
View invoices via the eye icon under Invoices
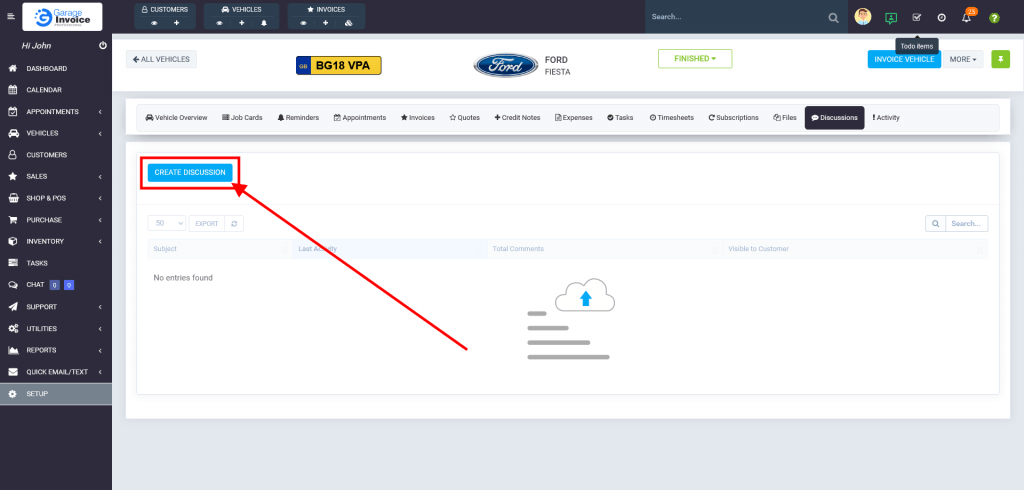[303, 23]
